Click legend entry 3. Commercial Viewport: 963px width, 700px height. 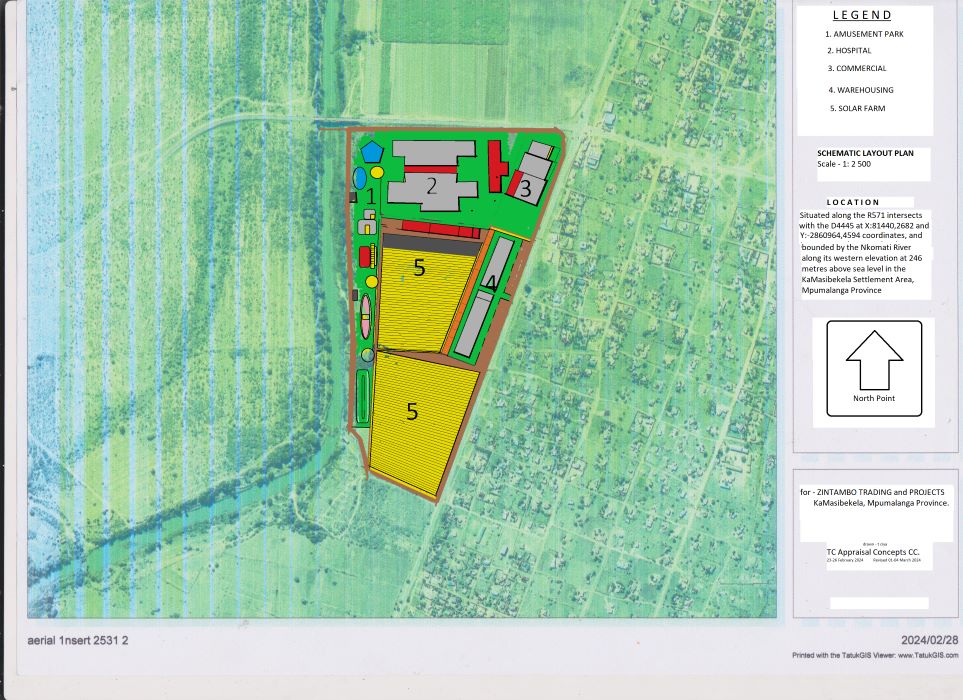coord(857,69)
